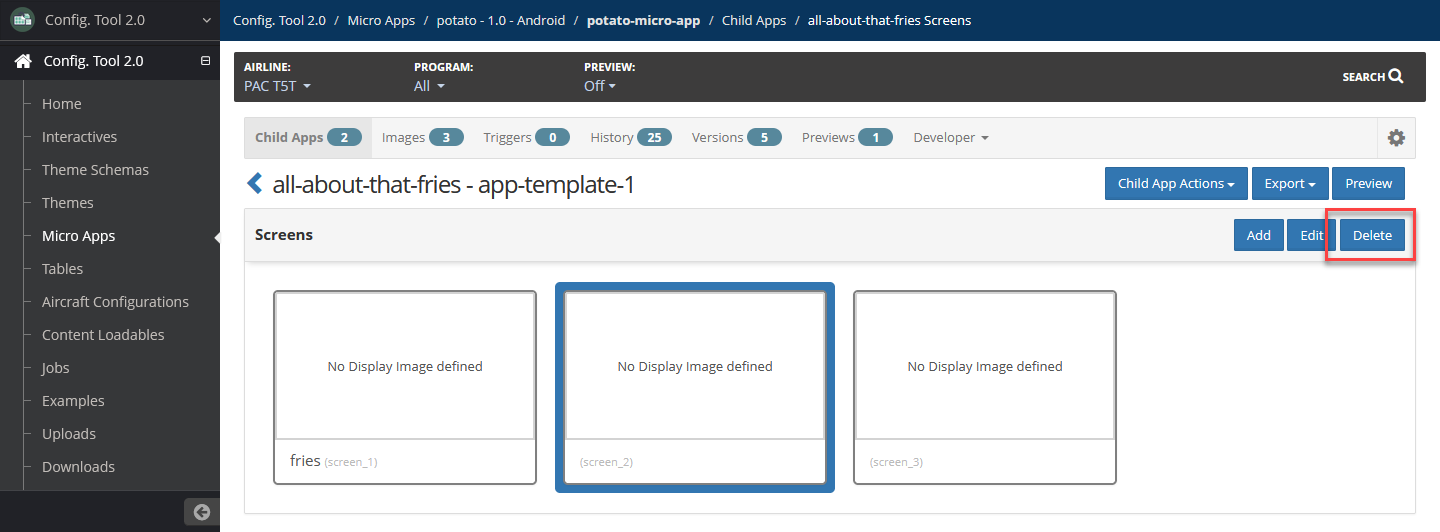The height and width of the screenshot is (532, 1440).
Task: Switch to the Images tab
Action: point(422,138)
